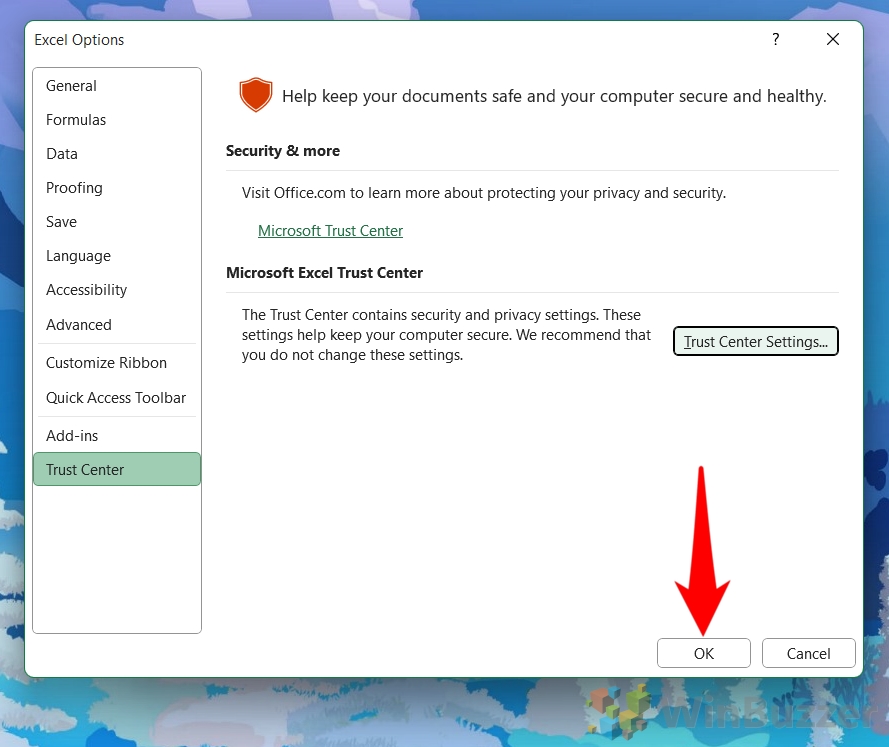Viewport: 889px width, 747px height.
Task: Select Formulas in the sidebar
Action: coord(117,120)
